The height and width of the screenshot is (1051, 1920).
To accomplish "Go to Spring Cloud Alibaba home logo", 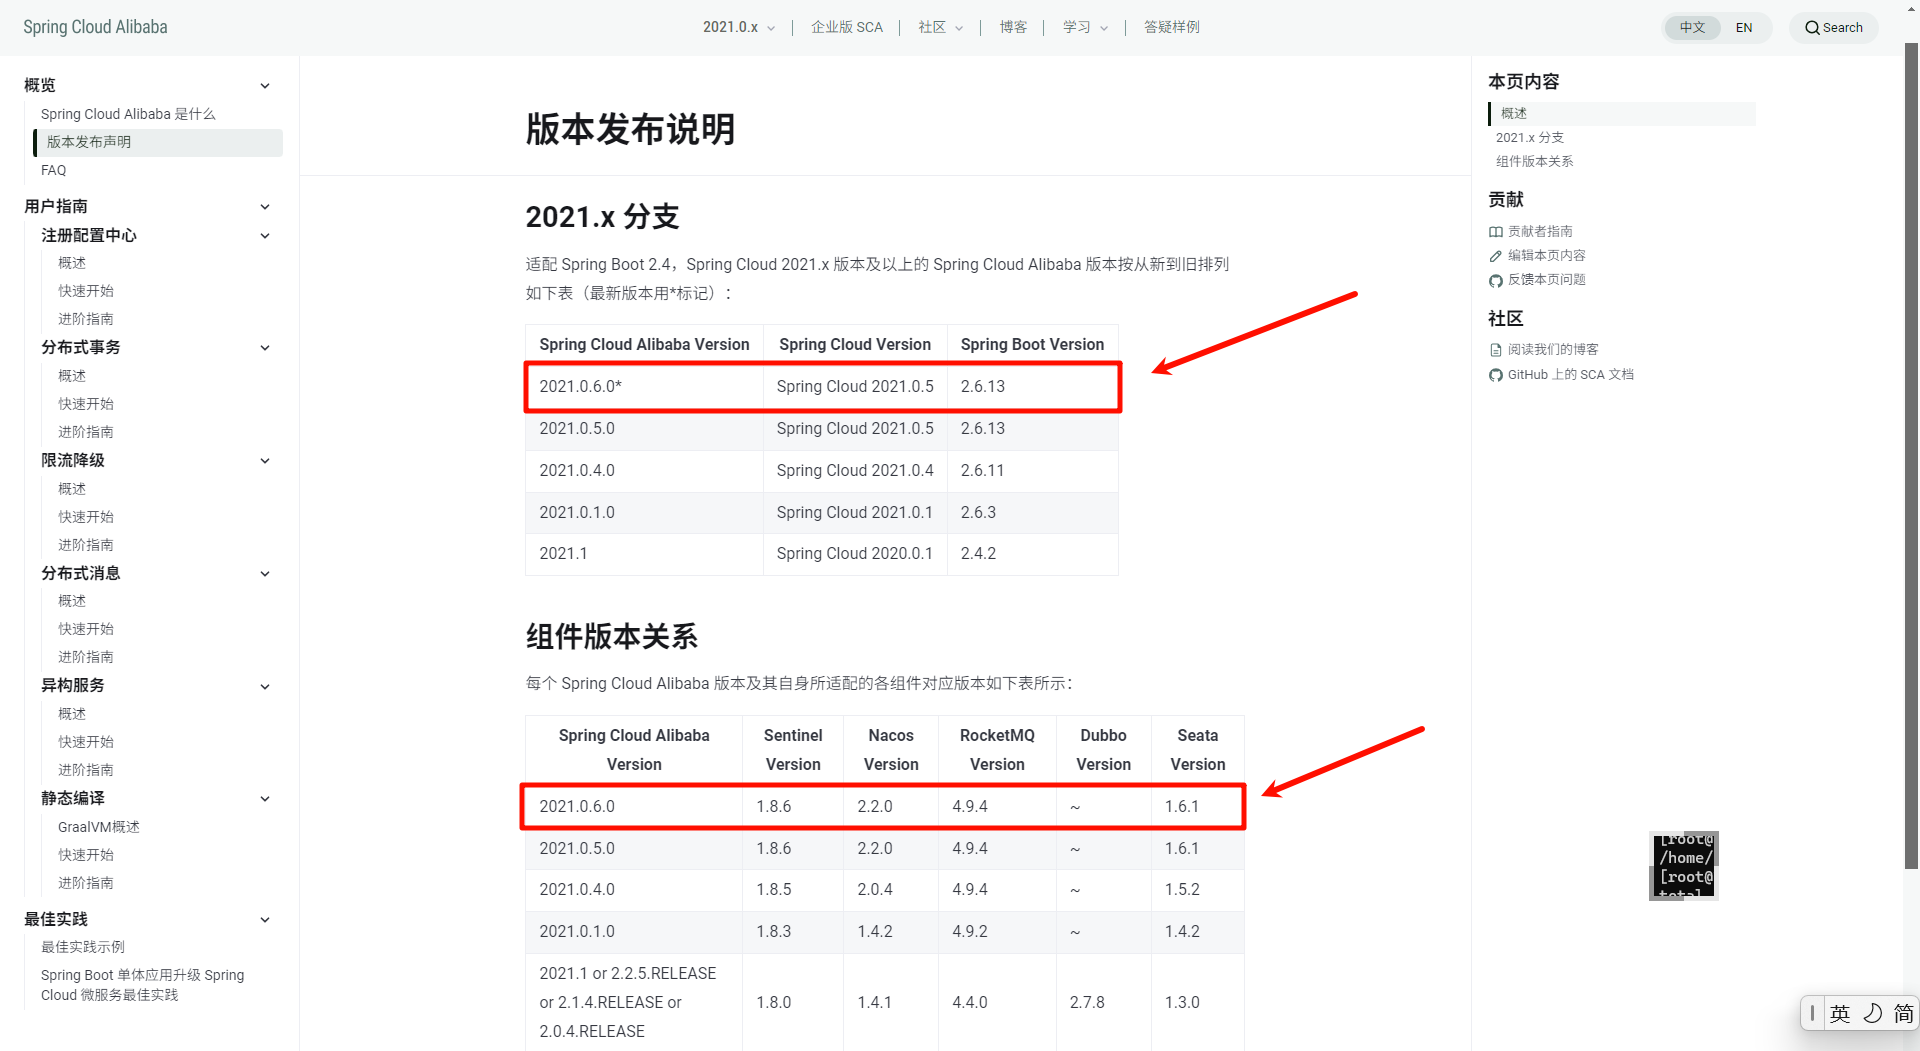I will pyautogui.click(x=95, y=27).
